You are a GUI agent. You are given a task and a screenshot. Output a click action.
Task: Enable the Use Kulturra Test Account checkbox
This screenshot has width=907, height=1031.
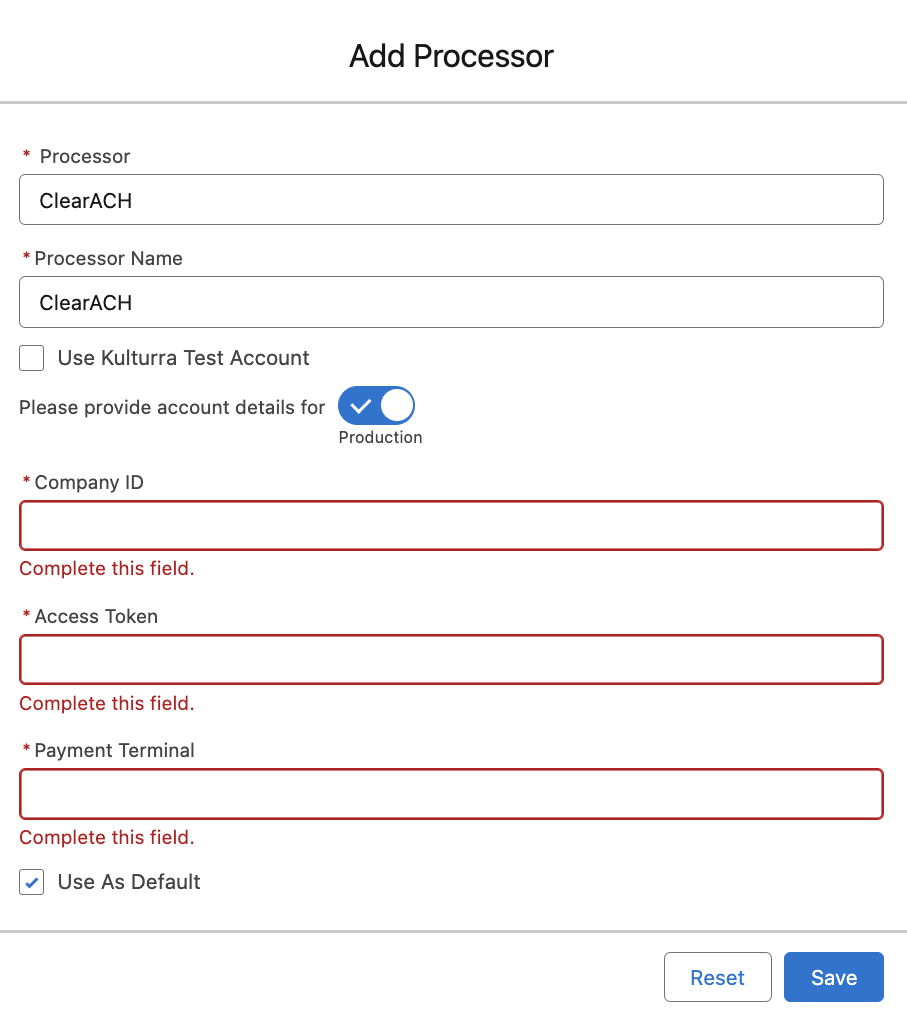tap(32, 358)
